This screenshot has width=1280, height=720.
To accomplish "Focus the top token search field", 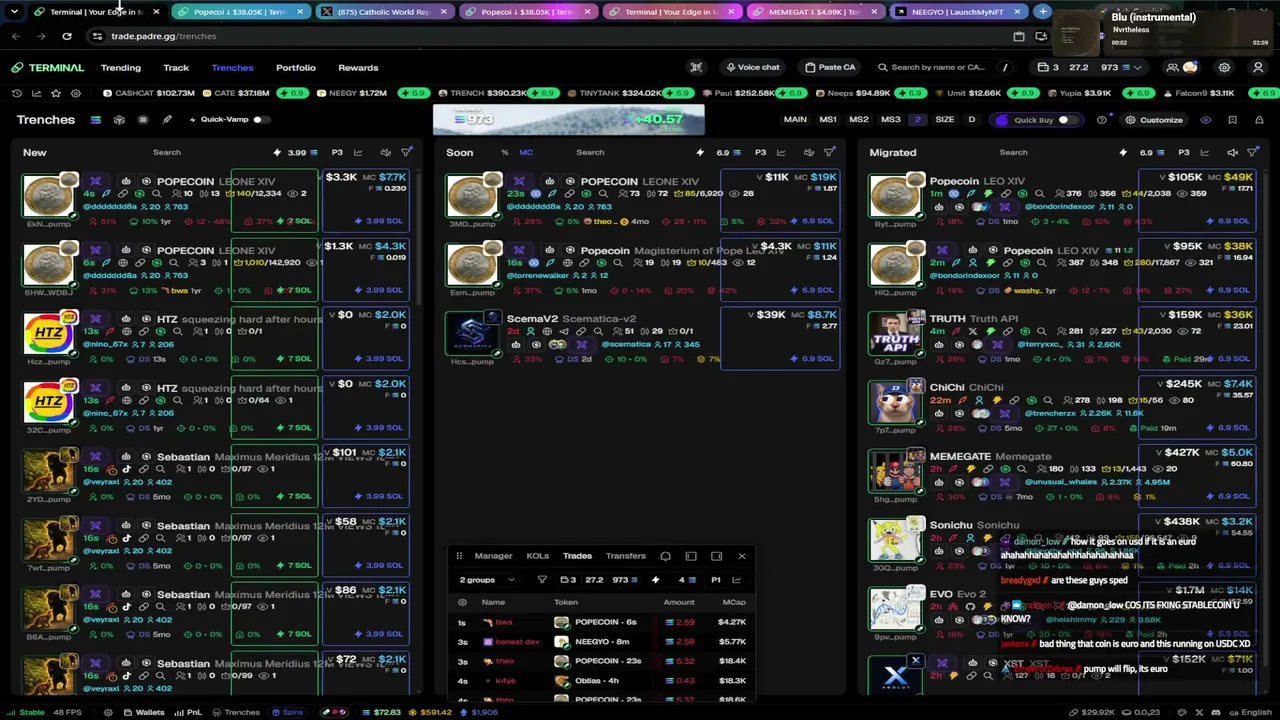I will click(935, 68).
